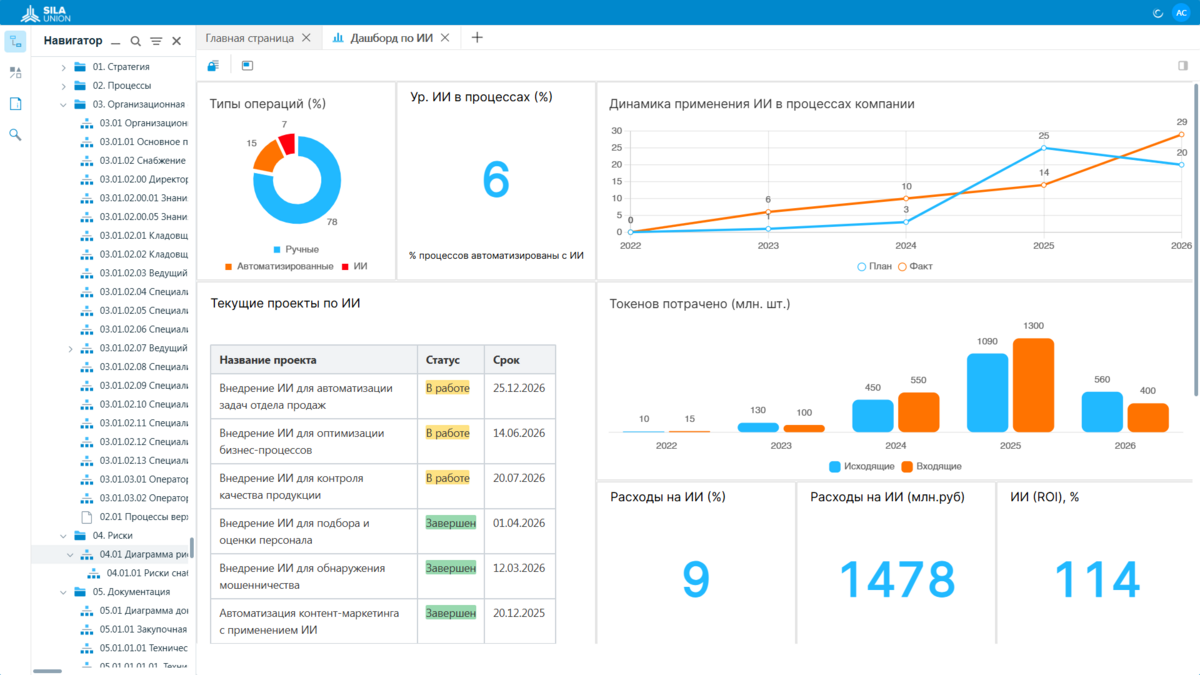
Task: Open the navigator tree icon in left sidebar
Action: [15, 41]
